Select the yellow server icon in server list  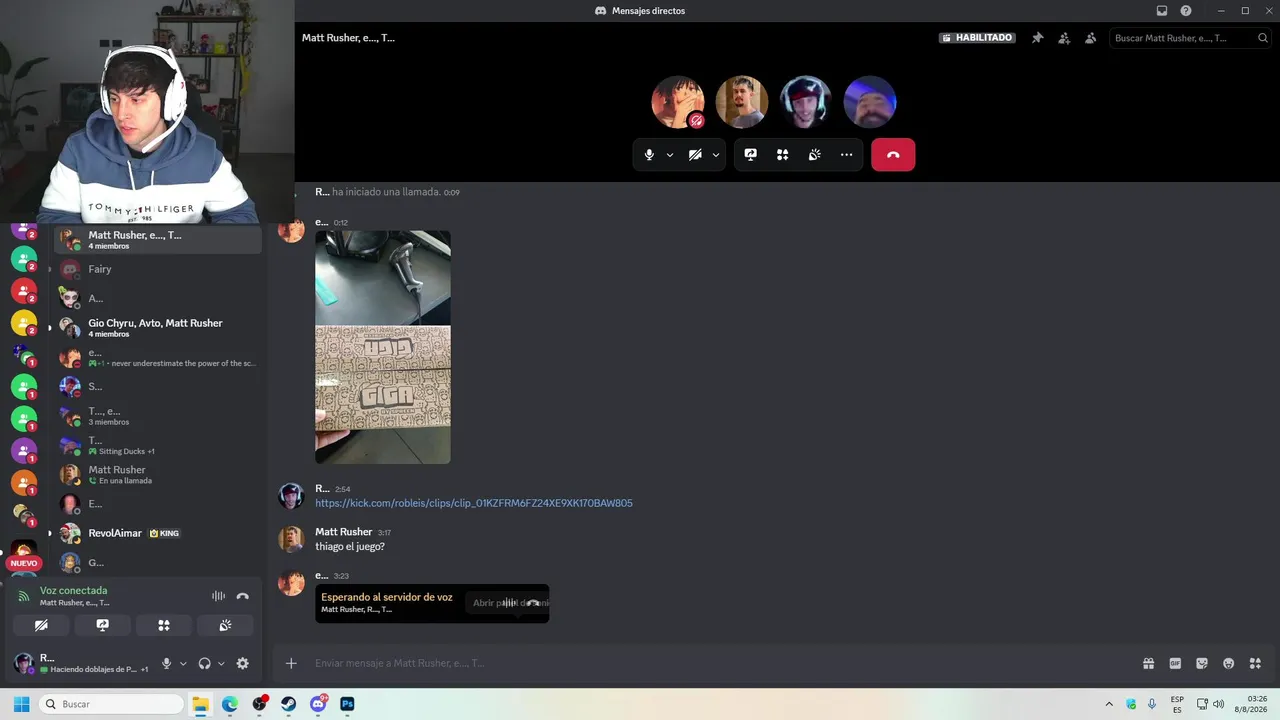[23, 323]
